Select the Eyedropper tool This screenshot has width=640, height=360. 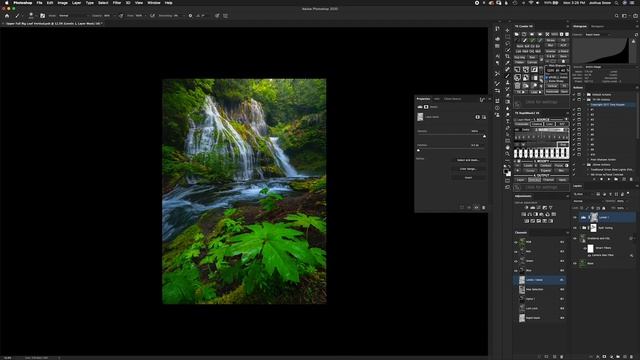[x=507, y=62]
